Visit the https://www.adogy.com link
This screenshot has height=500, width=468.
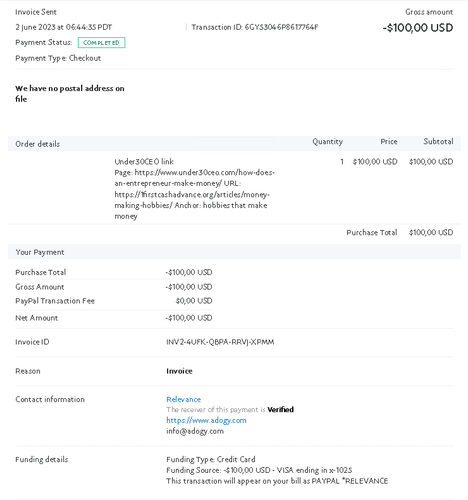tap(206, 420)
